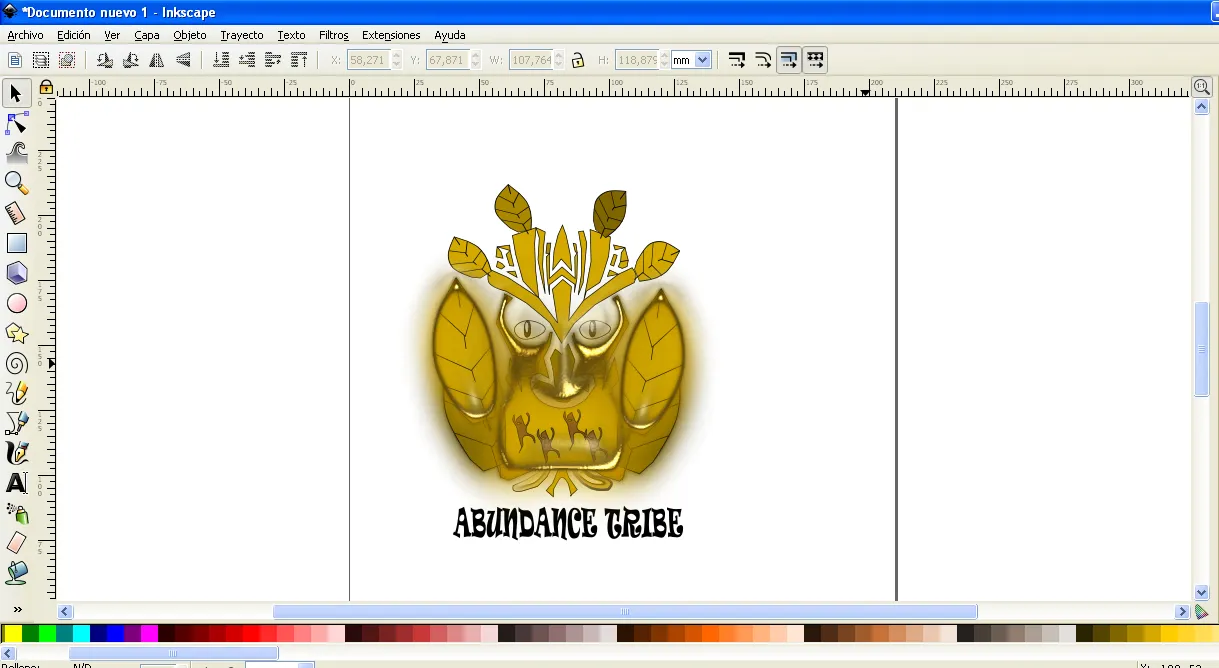Toggle the guides lock above the ruler

point(46,88)
